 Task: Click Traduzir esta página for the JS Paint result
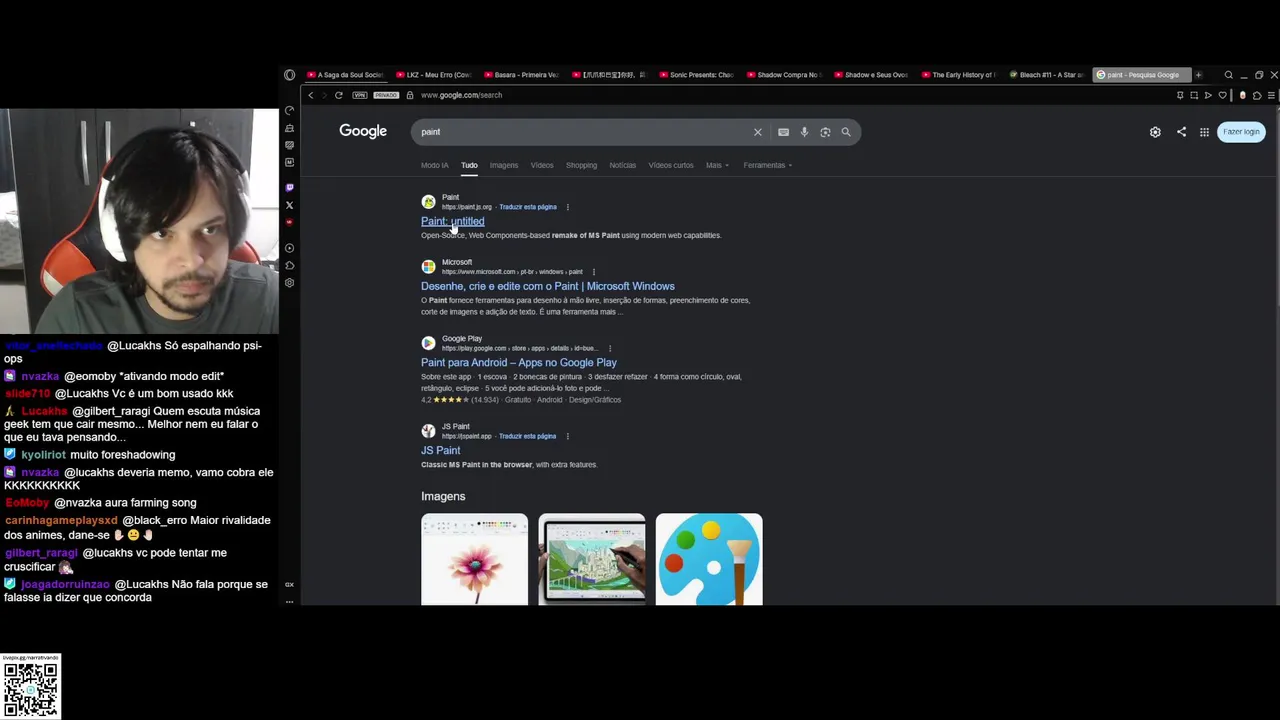click(528, 436)
